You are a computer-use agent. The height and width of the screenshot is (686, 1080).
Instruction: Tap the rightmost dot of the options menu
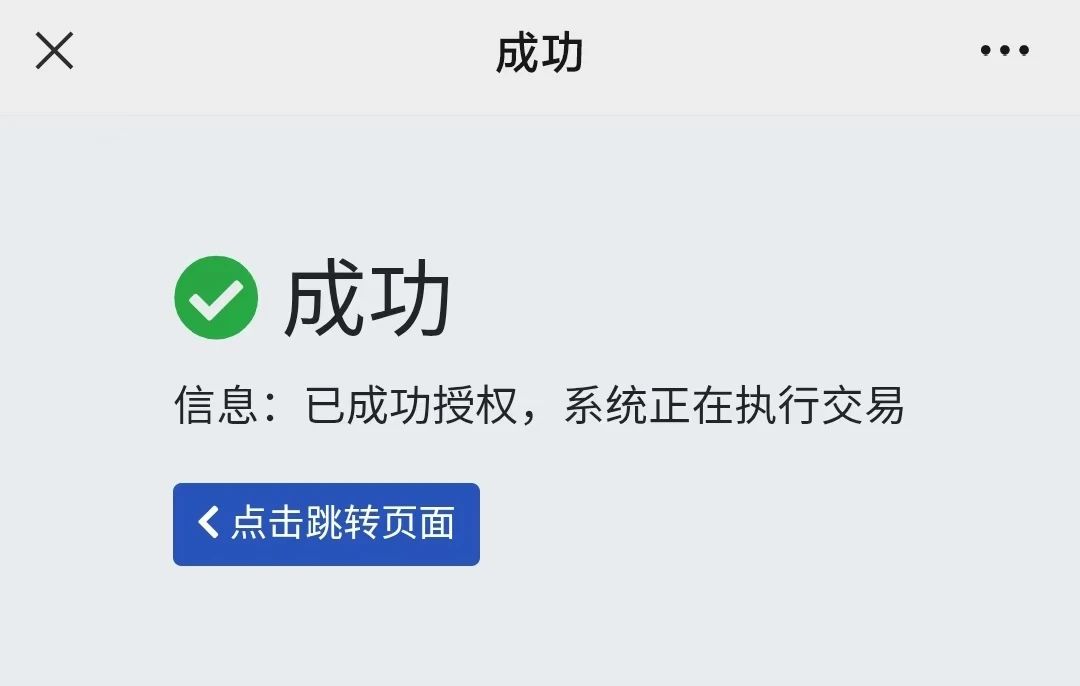point(1024,50)
